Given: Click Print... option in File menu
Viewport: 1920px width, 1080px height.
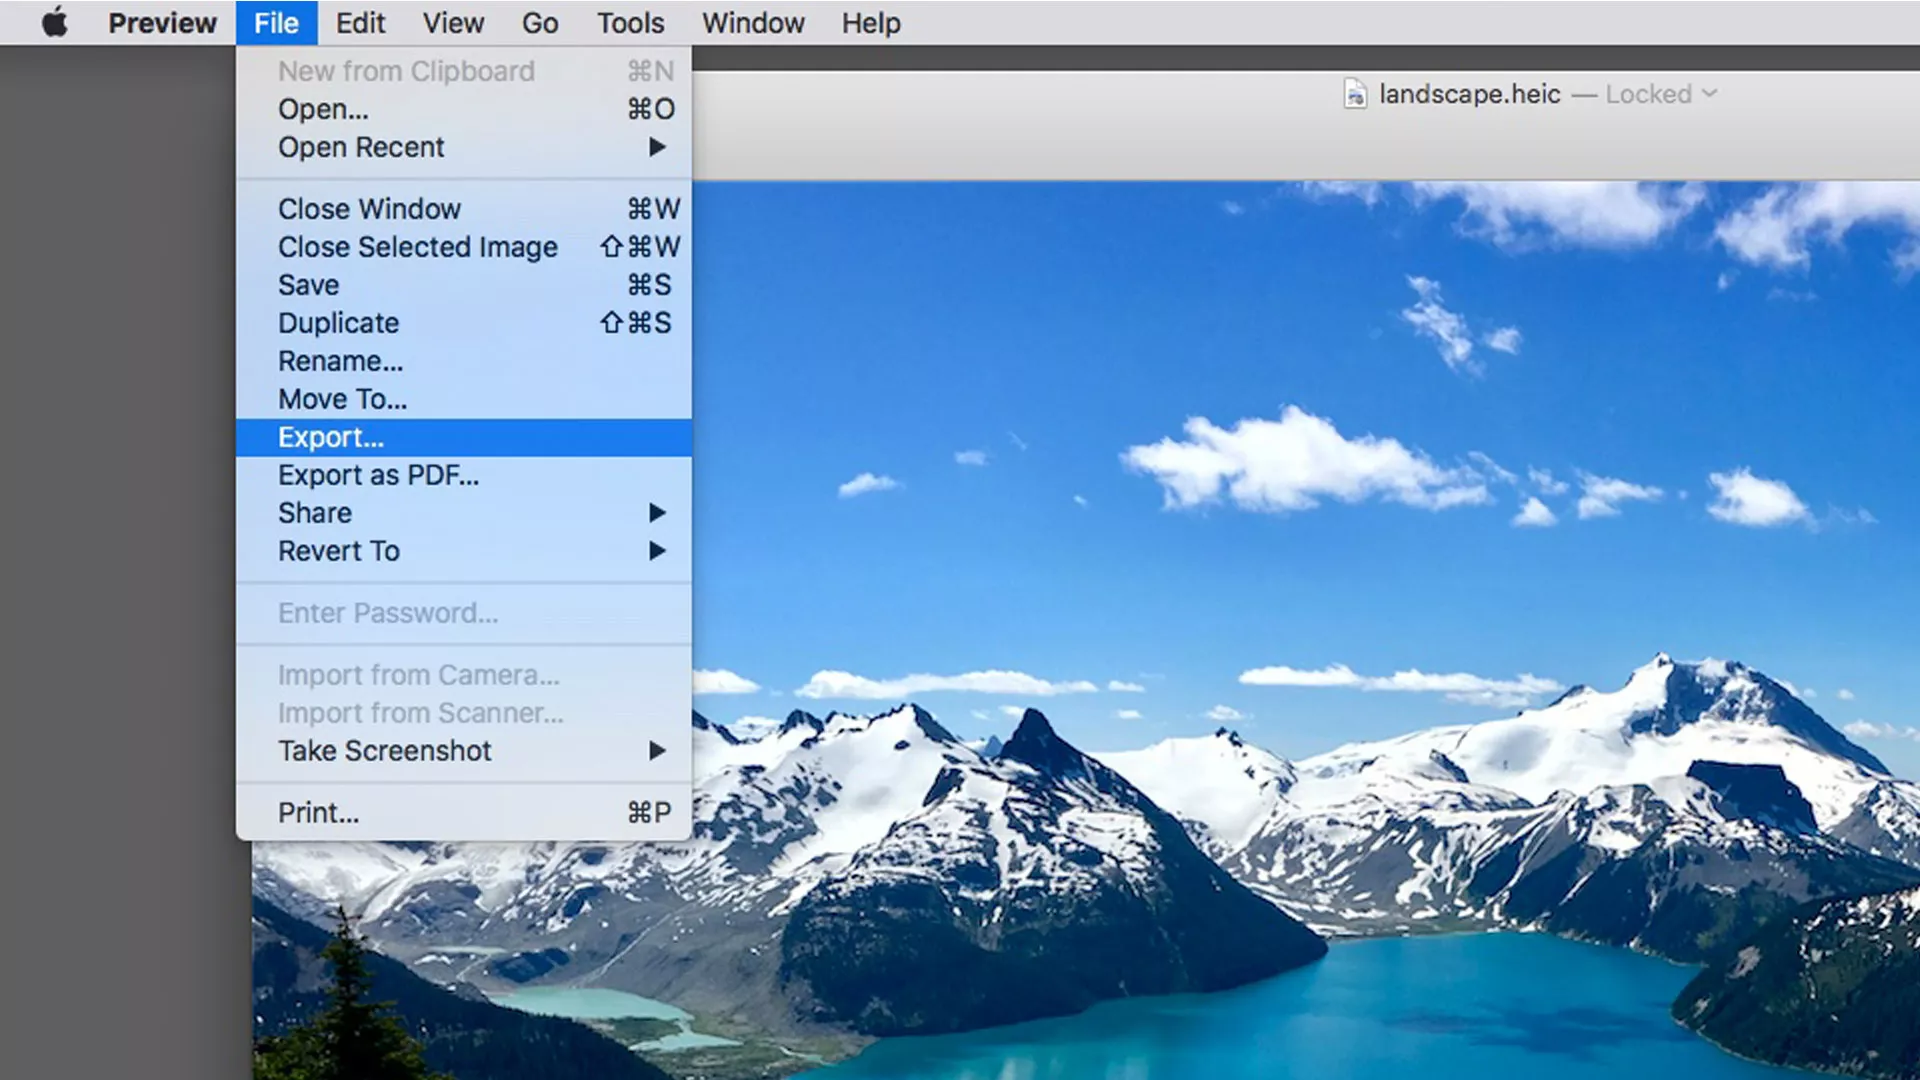Looking at the screenshot, I should (319, 812).
